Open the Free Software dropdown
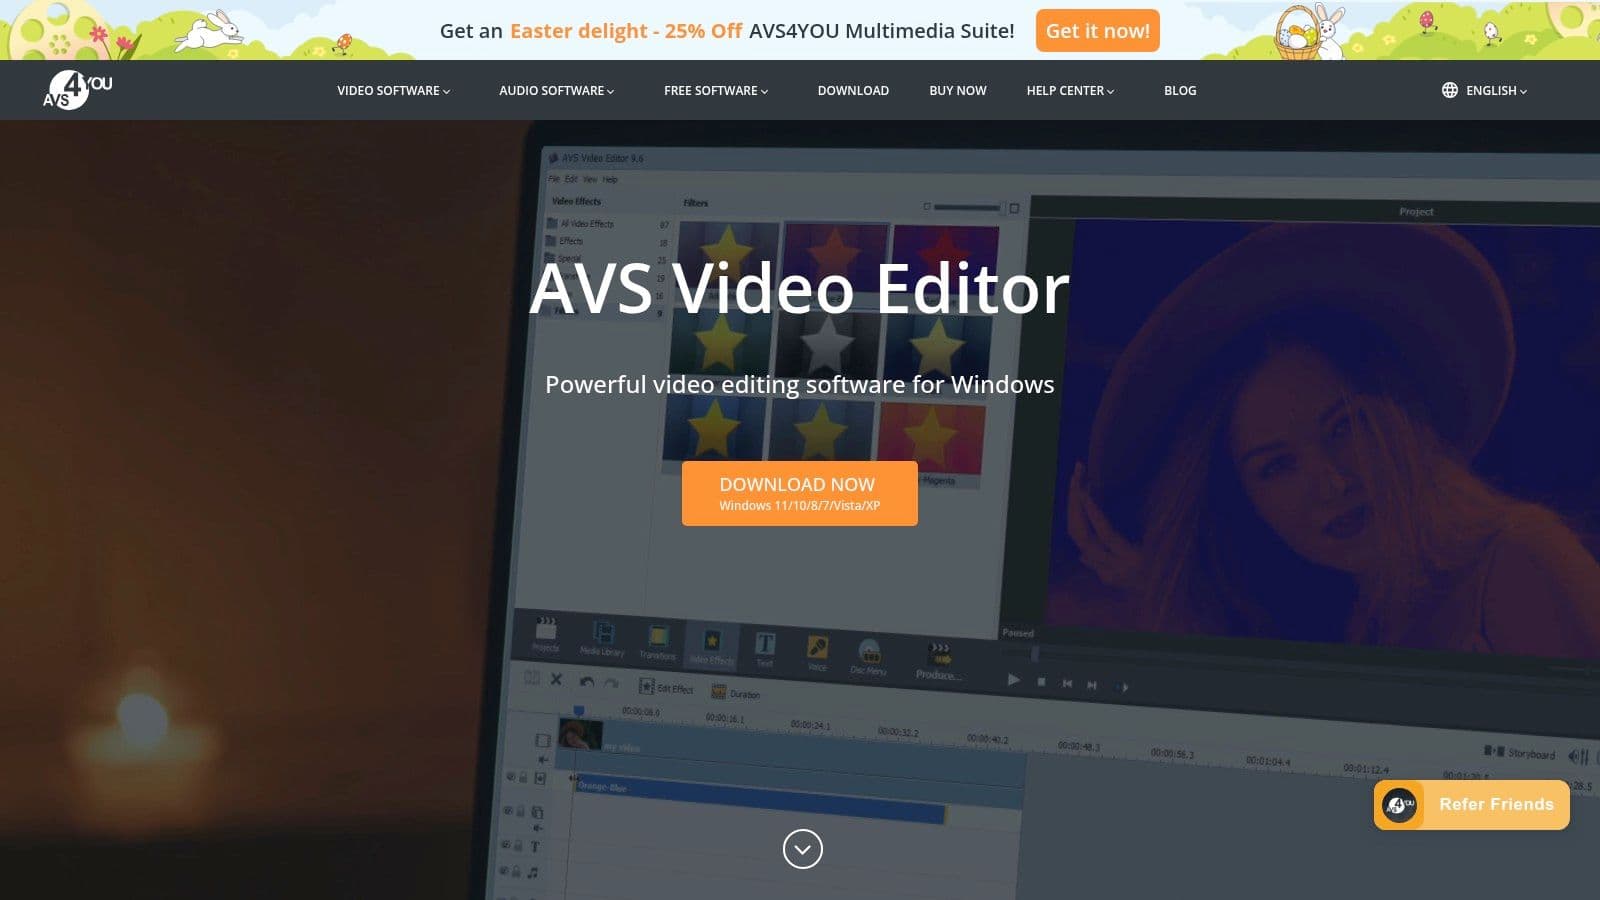Image resolution: width=1600 pixels, height=900 pixels. point(716,90)
